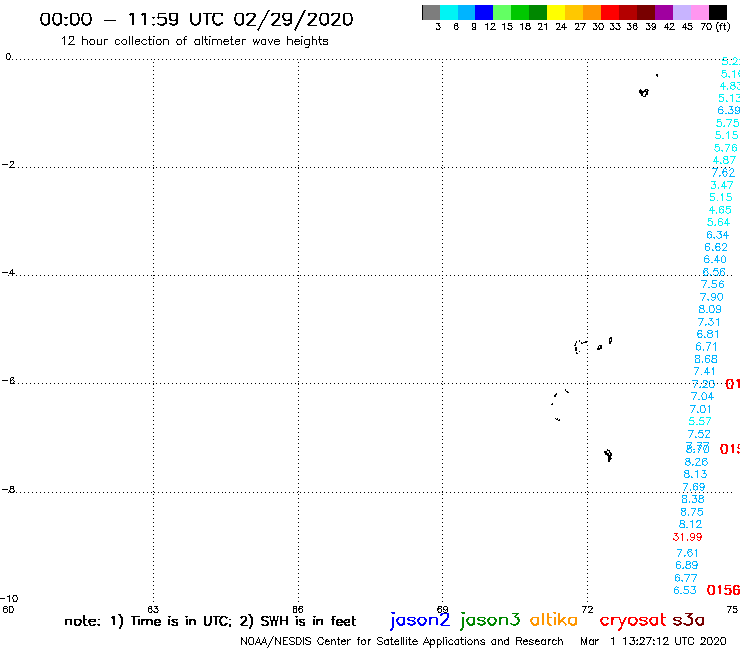
Task: Select the 8.38 wave height reading
Action: 692,499
